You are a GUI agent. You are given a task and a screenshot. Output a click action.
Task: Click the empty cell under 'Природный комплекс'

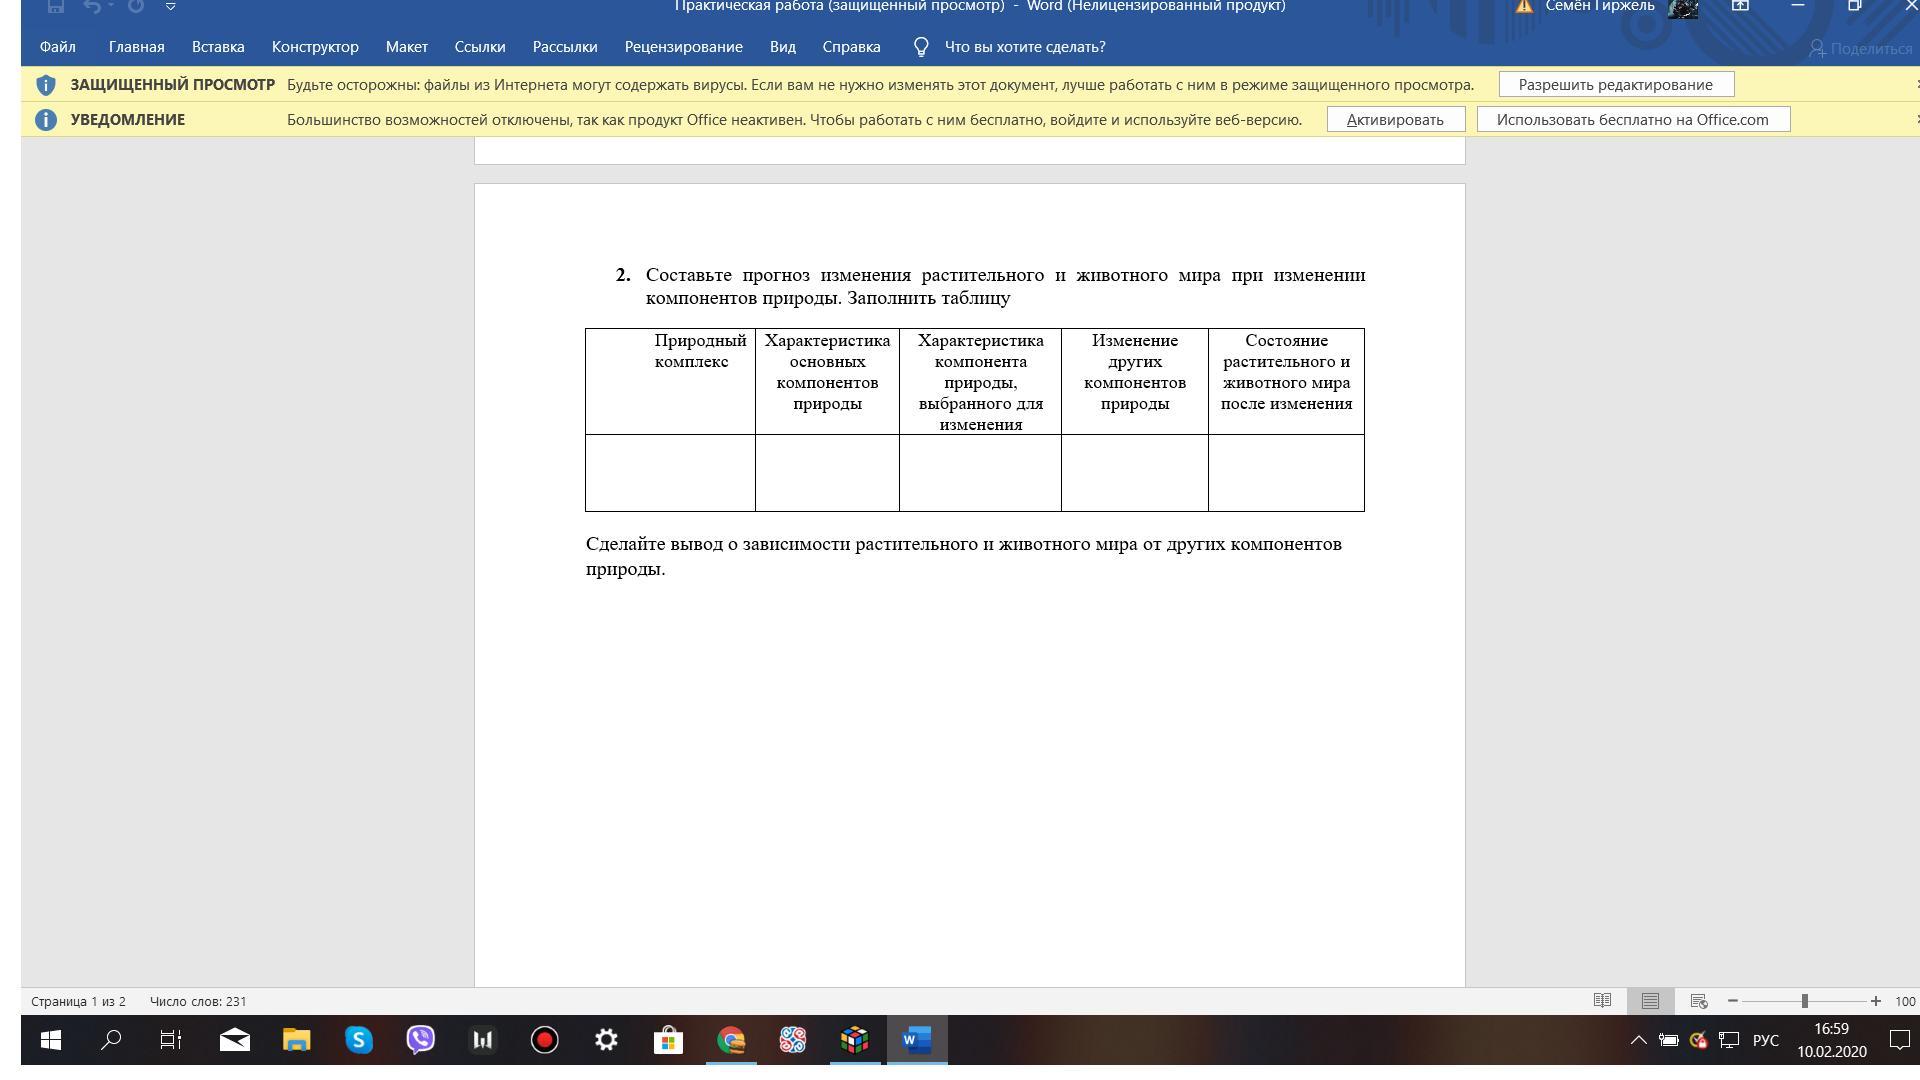pos(670,473)
